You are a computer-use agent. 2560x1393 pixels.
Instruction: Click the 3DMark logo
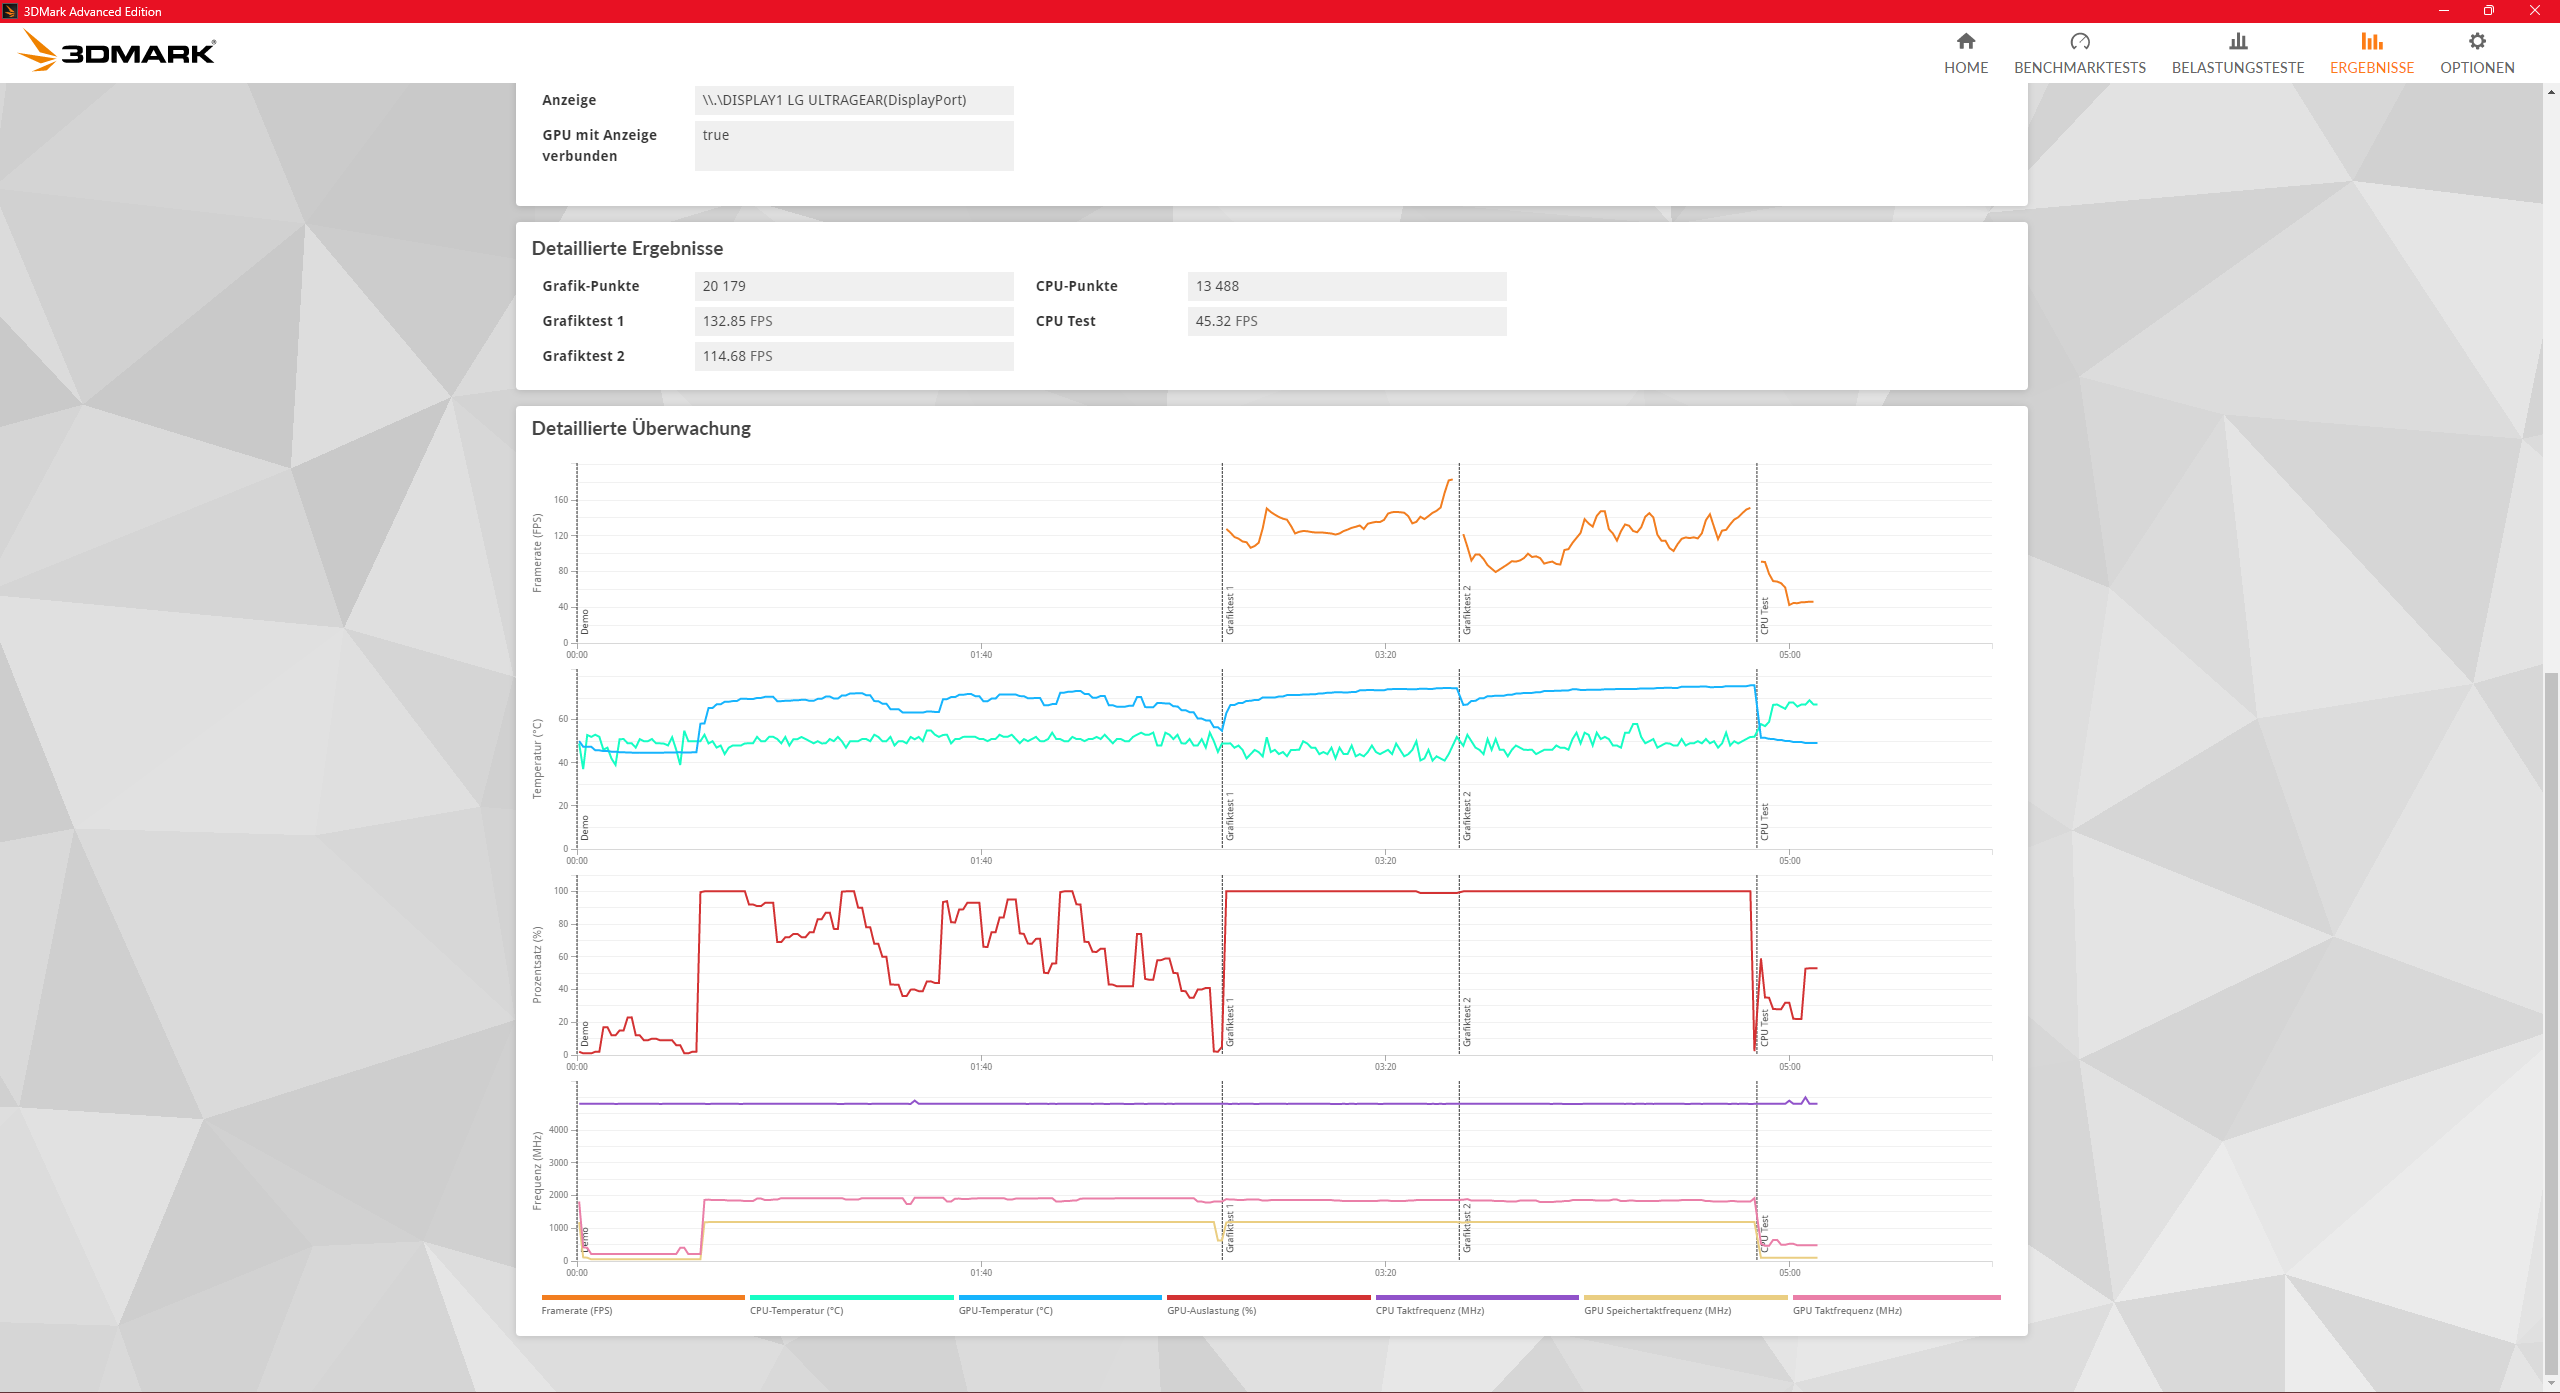[x=118, y=51]
